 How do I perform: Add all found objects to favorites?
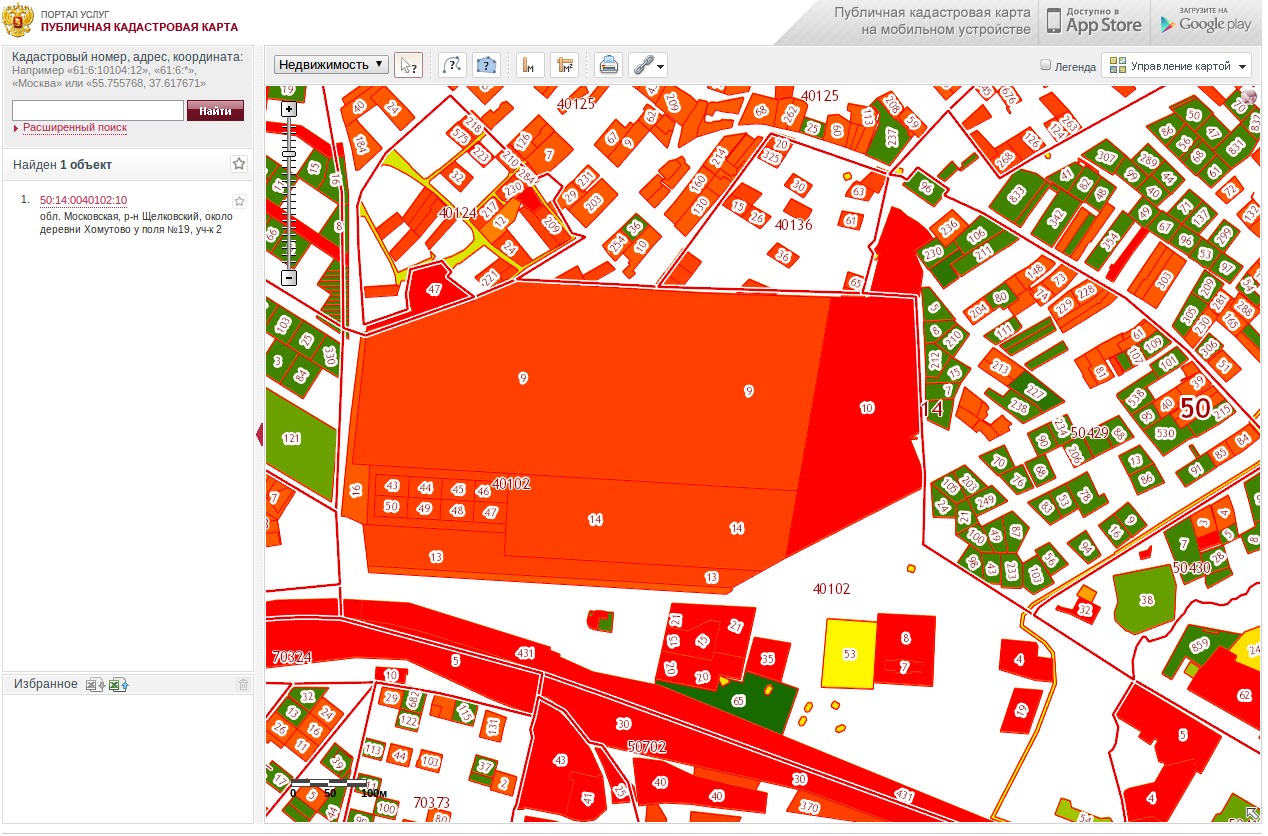(239, 164)
